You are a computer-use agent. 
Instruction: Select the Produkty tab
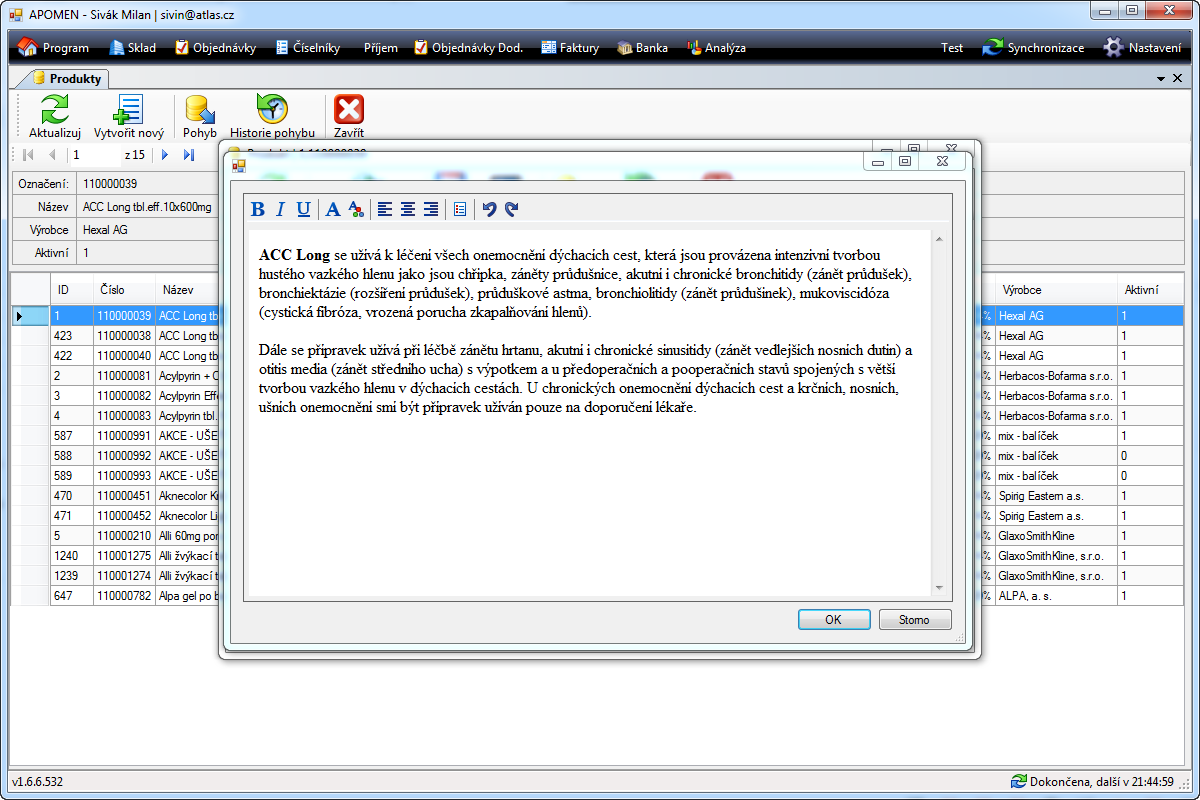coord(67,78)
